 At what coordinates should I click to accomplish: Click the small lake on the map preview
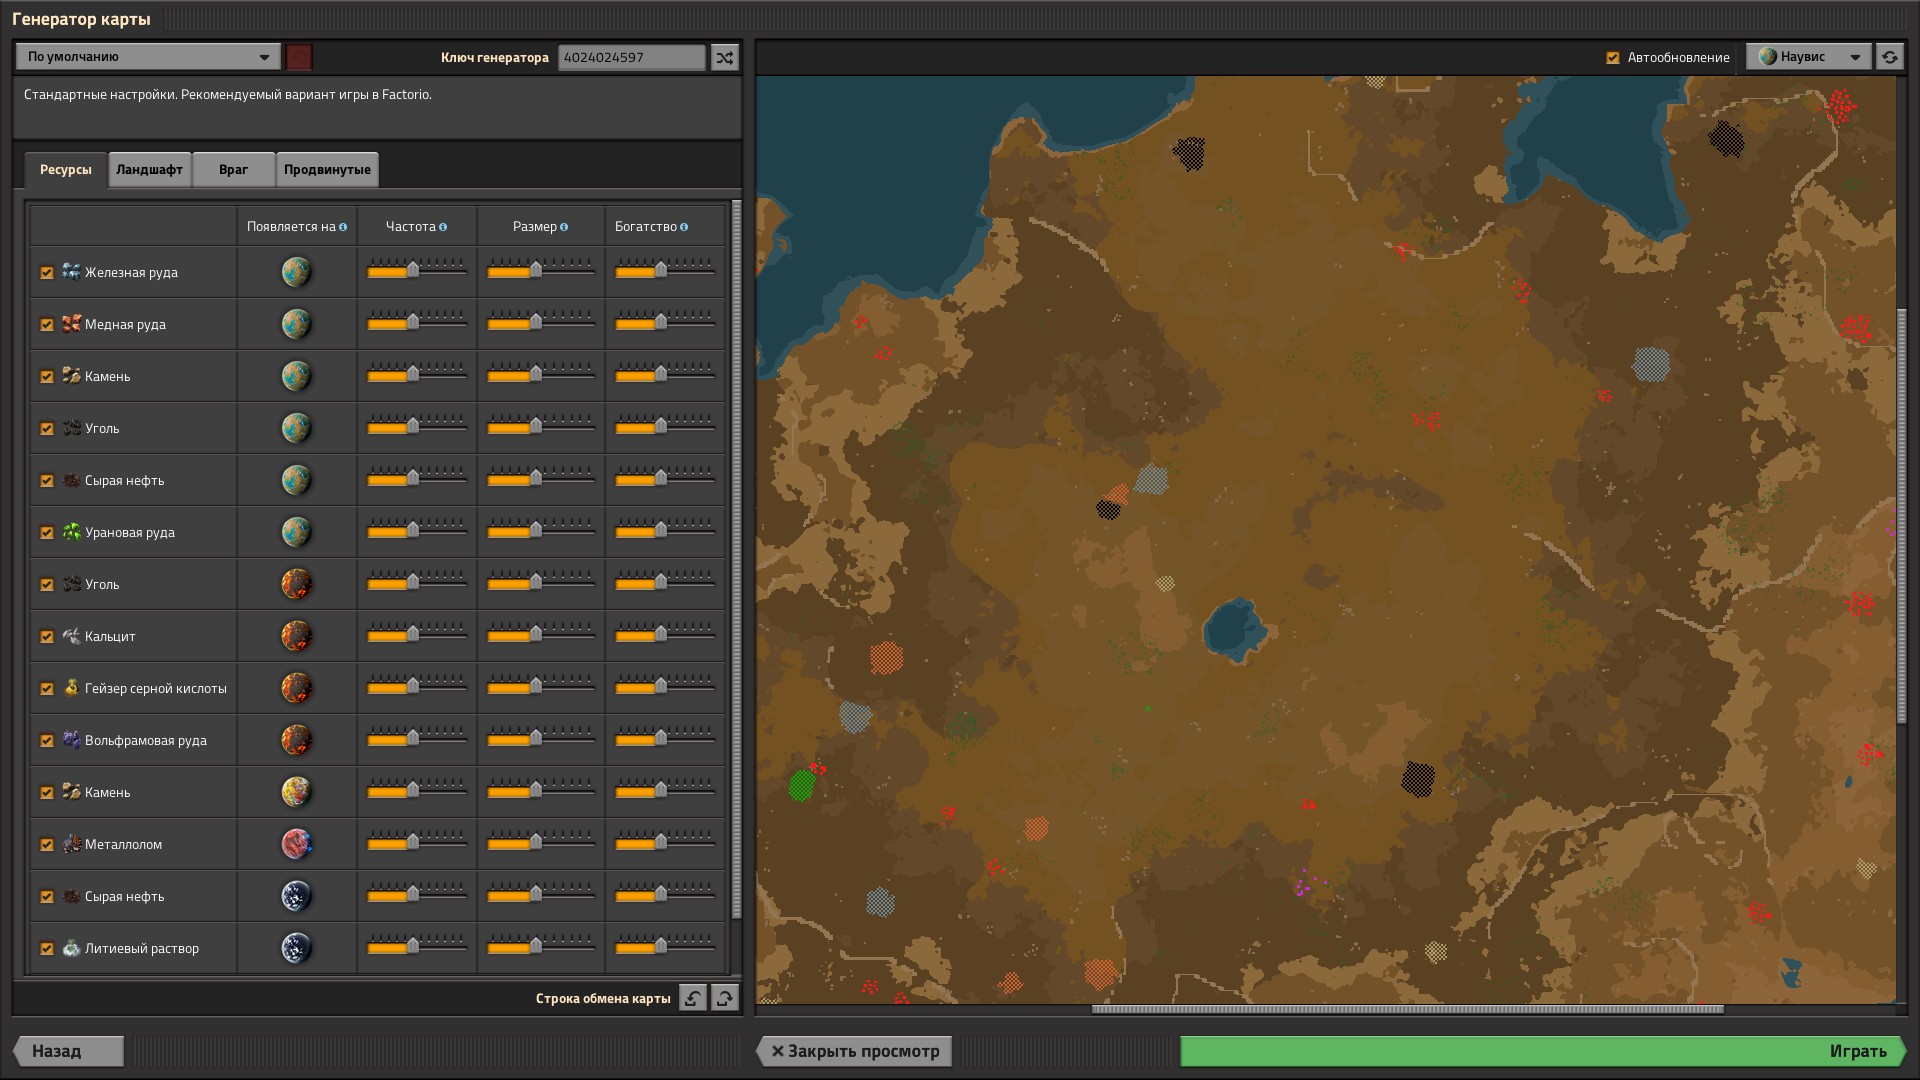coord(1234,630)
